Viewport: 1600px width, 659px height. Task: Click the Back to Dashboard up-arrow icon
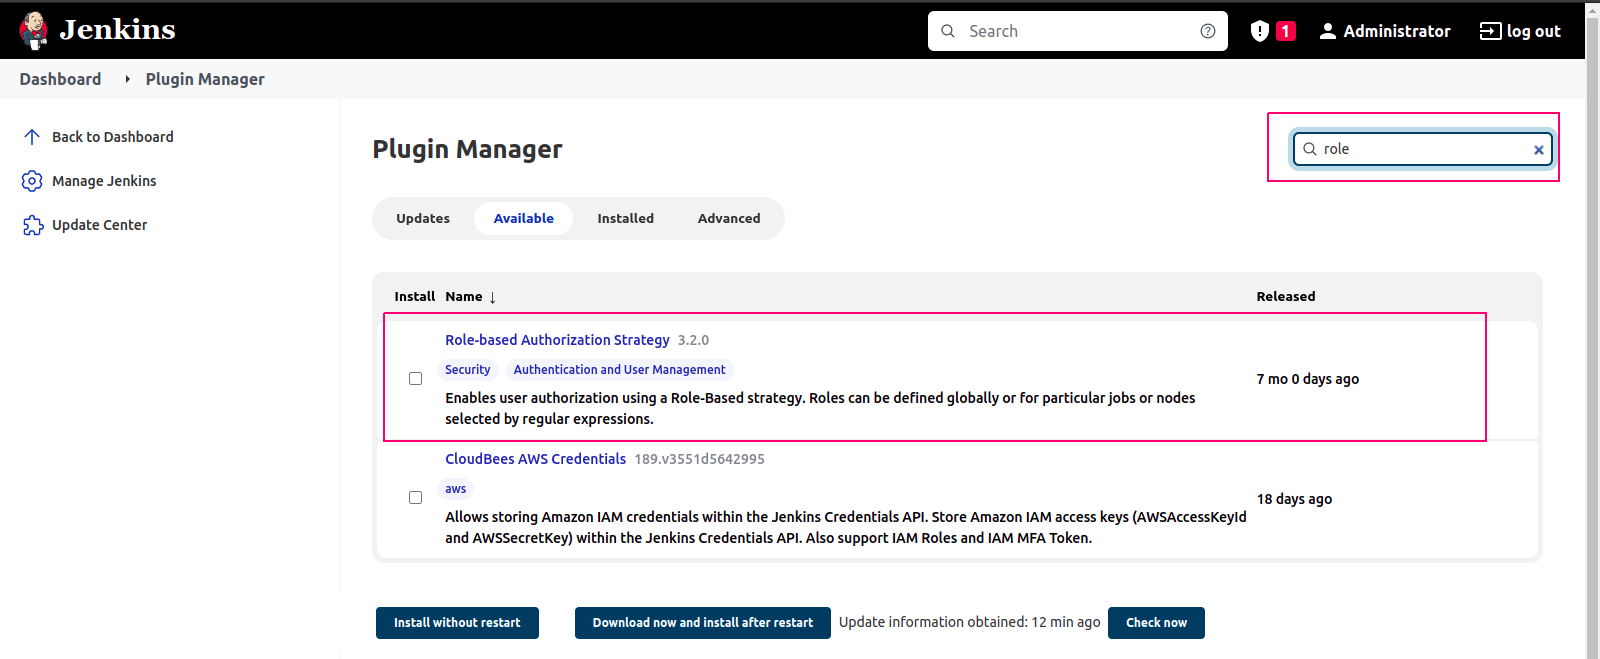32,137
